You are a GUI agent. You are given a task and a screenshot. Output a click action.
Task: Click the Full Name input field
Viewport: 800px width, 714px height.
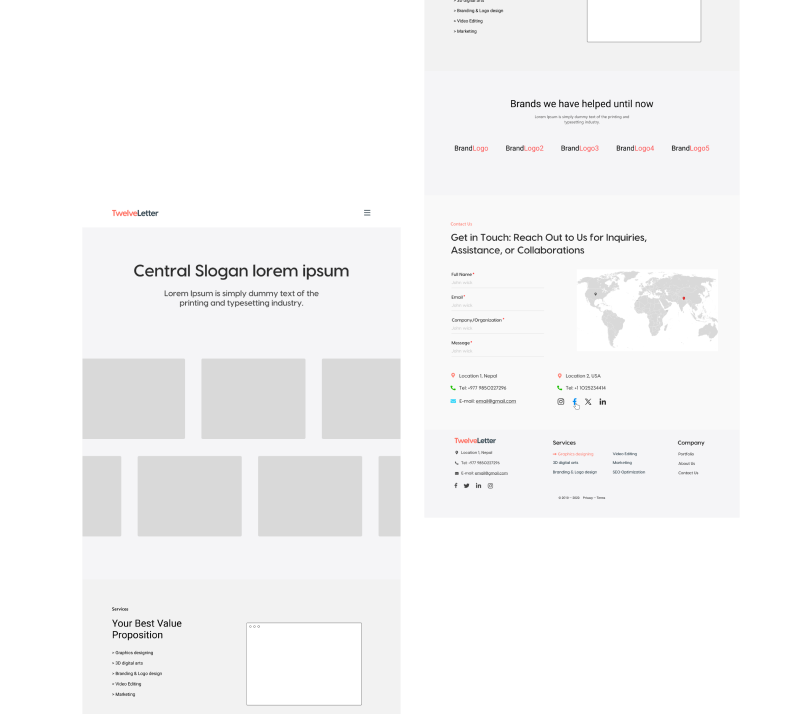click(497, 283)
